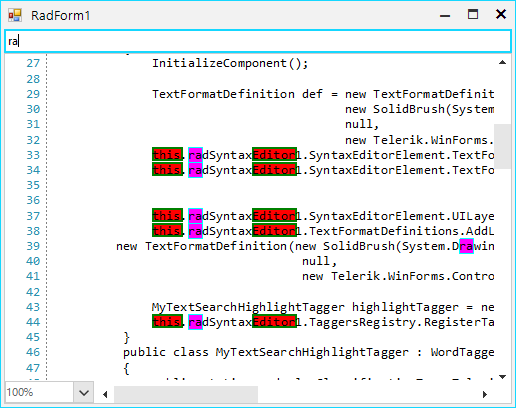Click the highlighted "Dra" match on line 39
The width and height of the screenshot is (516, 408).
point(466,246)
